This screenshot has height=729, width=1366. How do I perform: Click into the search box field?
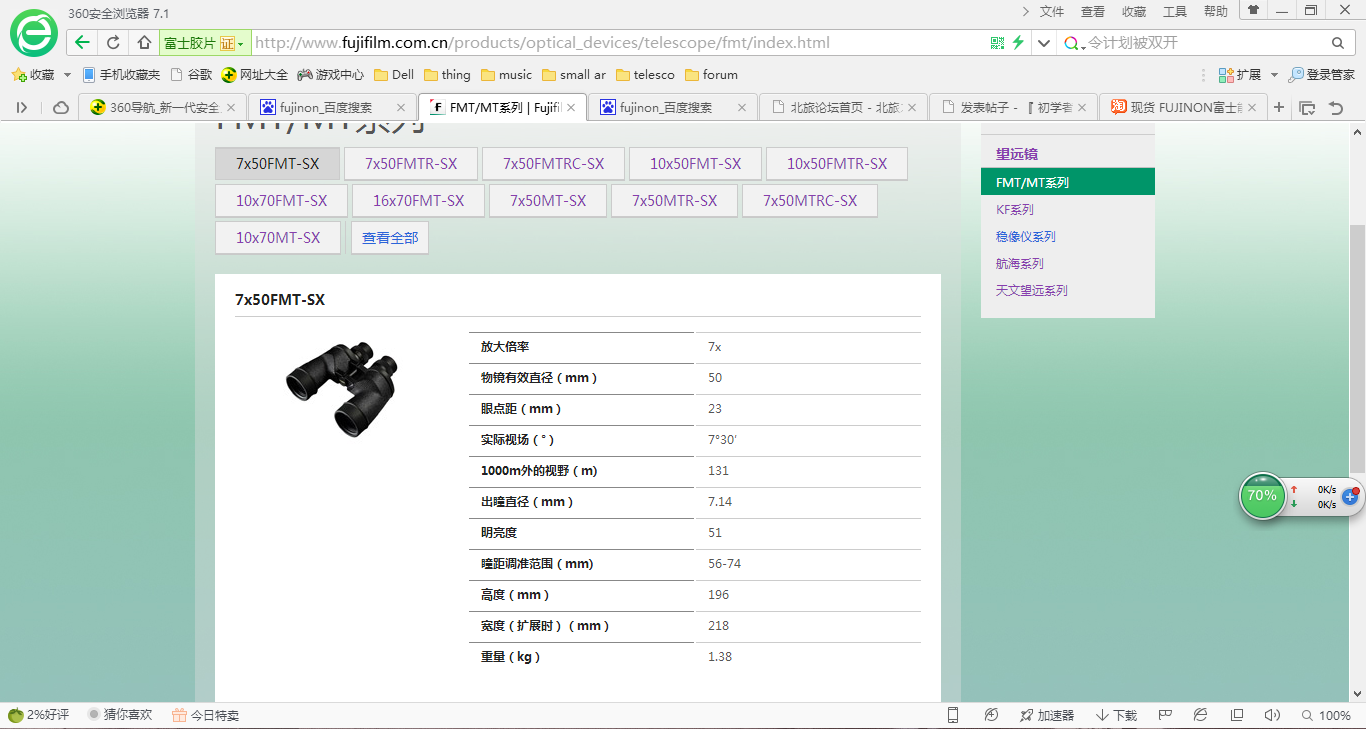1205,43
